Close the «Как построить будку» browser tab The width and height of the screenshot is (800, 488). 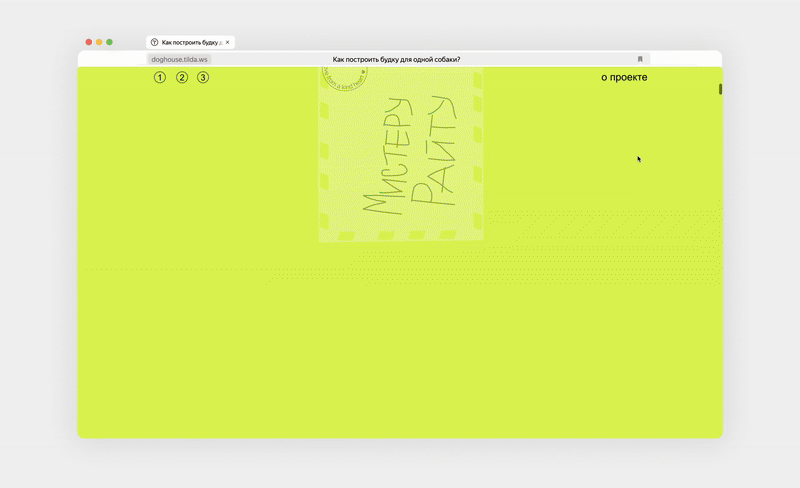point(228,42)
